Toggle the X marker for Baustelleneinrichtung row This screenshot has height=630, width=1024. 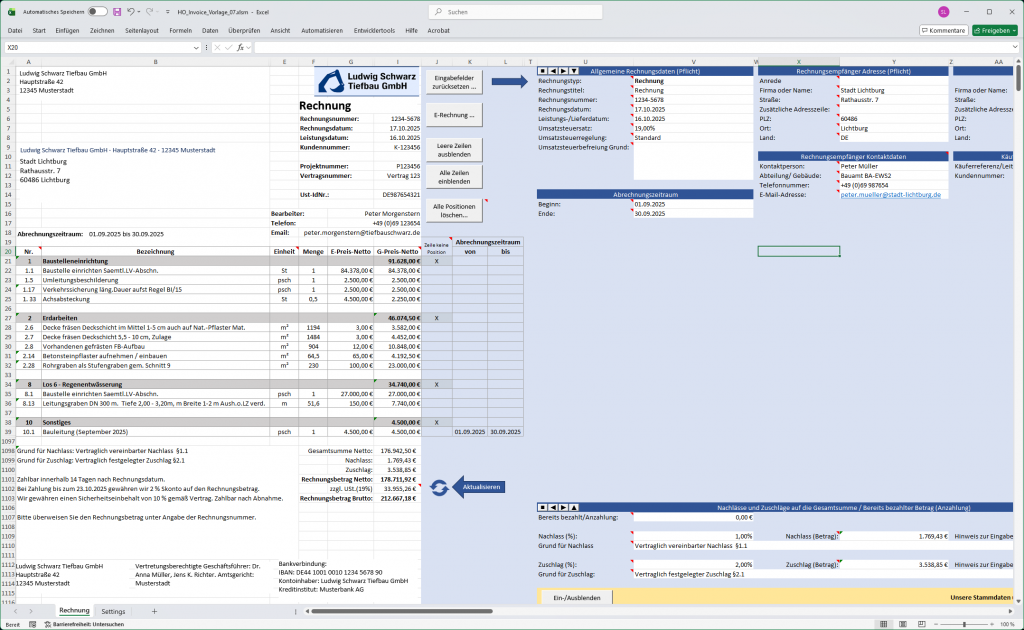436,261
